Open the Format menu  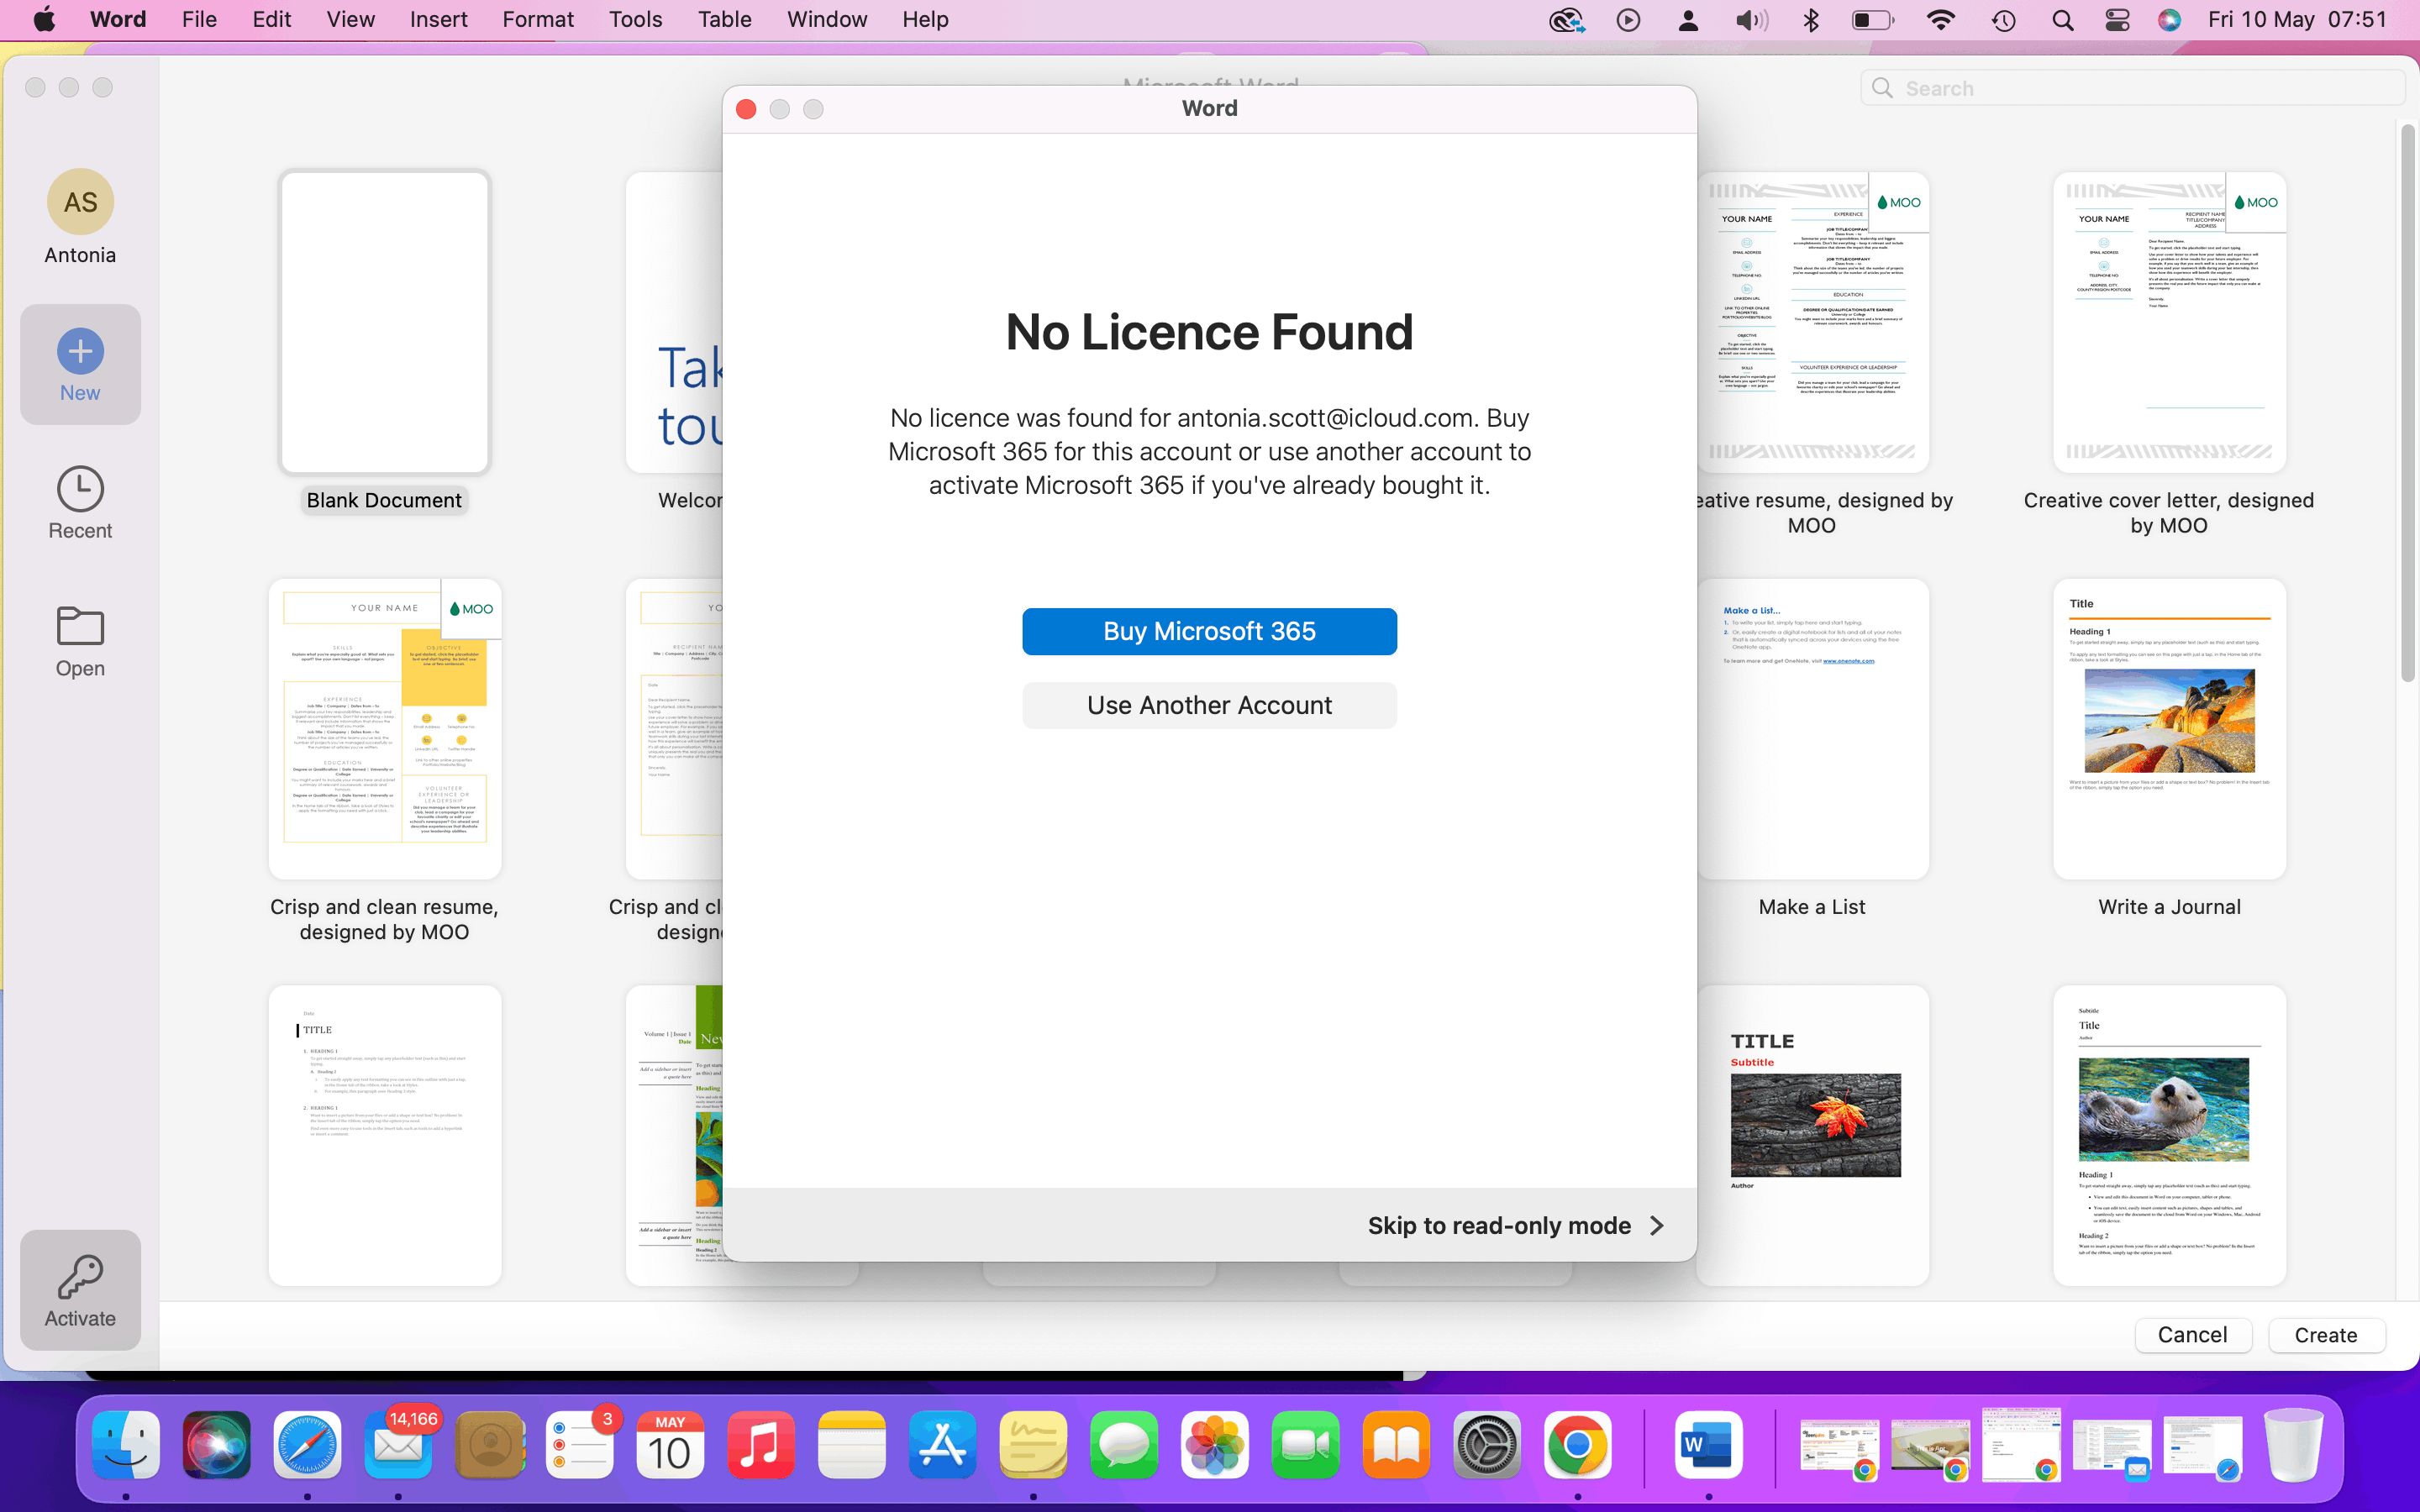(537, 20)
